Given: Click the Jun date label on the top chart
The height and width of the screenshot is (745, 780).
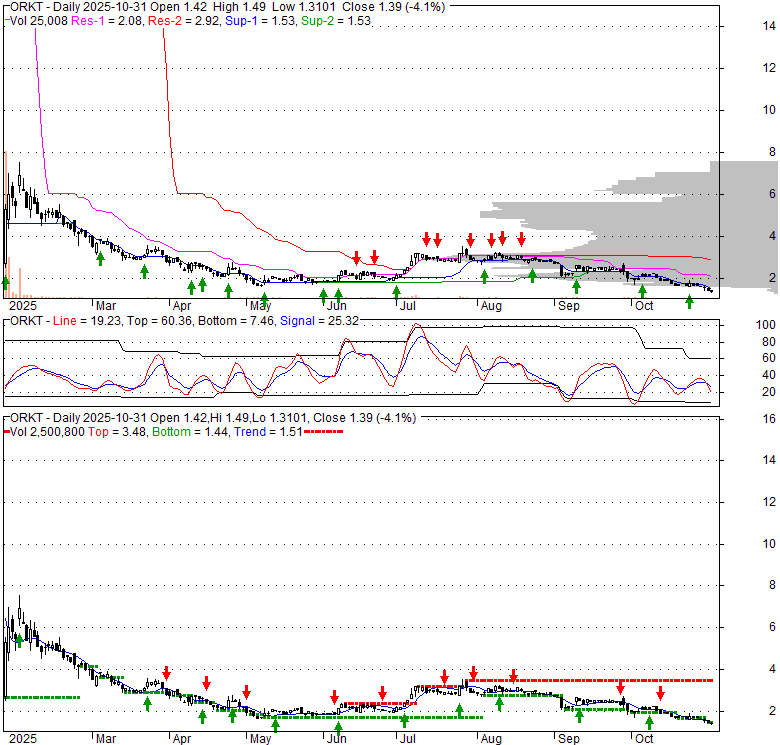Looking at the screenshot, I should tap(337, 306).
